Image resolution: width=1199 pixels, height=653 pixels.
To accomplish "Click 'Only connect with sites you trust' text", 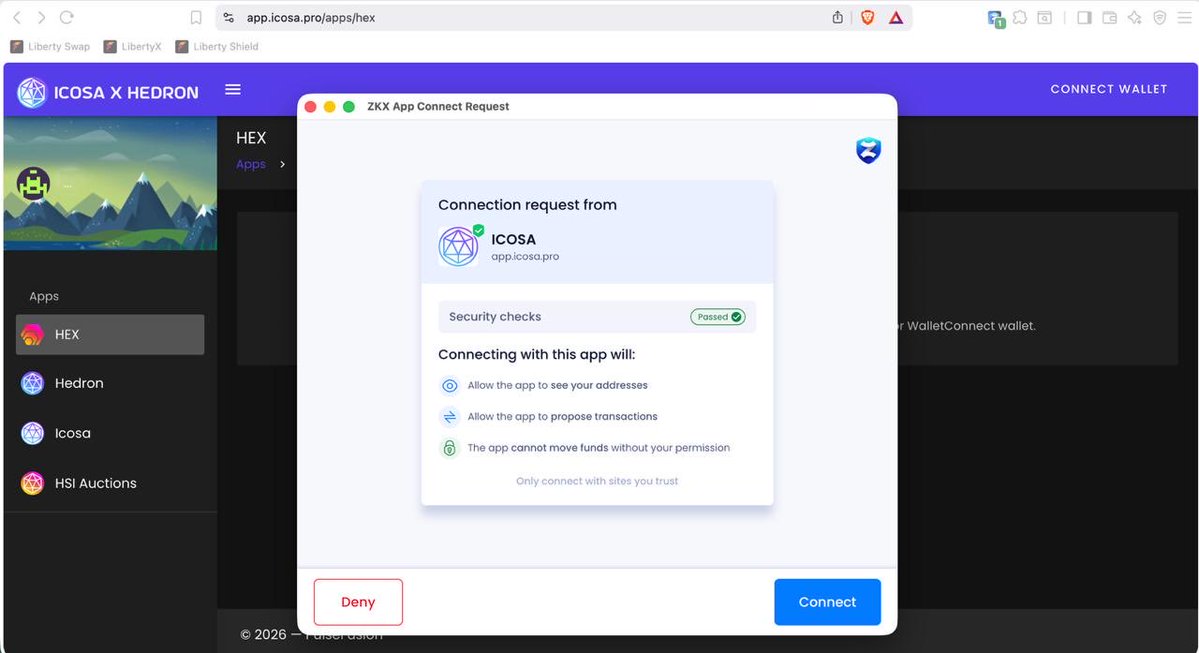I will 597,481.
